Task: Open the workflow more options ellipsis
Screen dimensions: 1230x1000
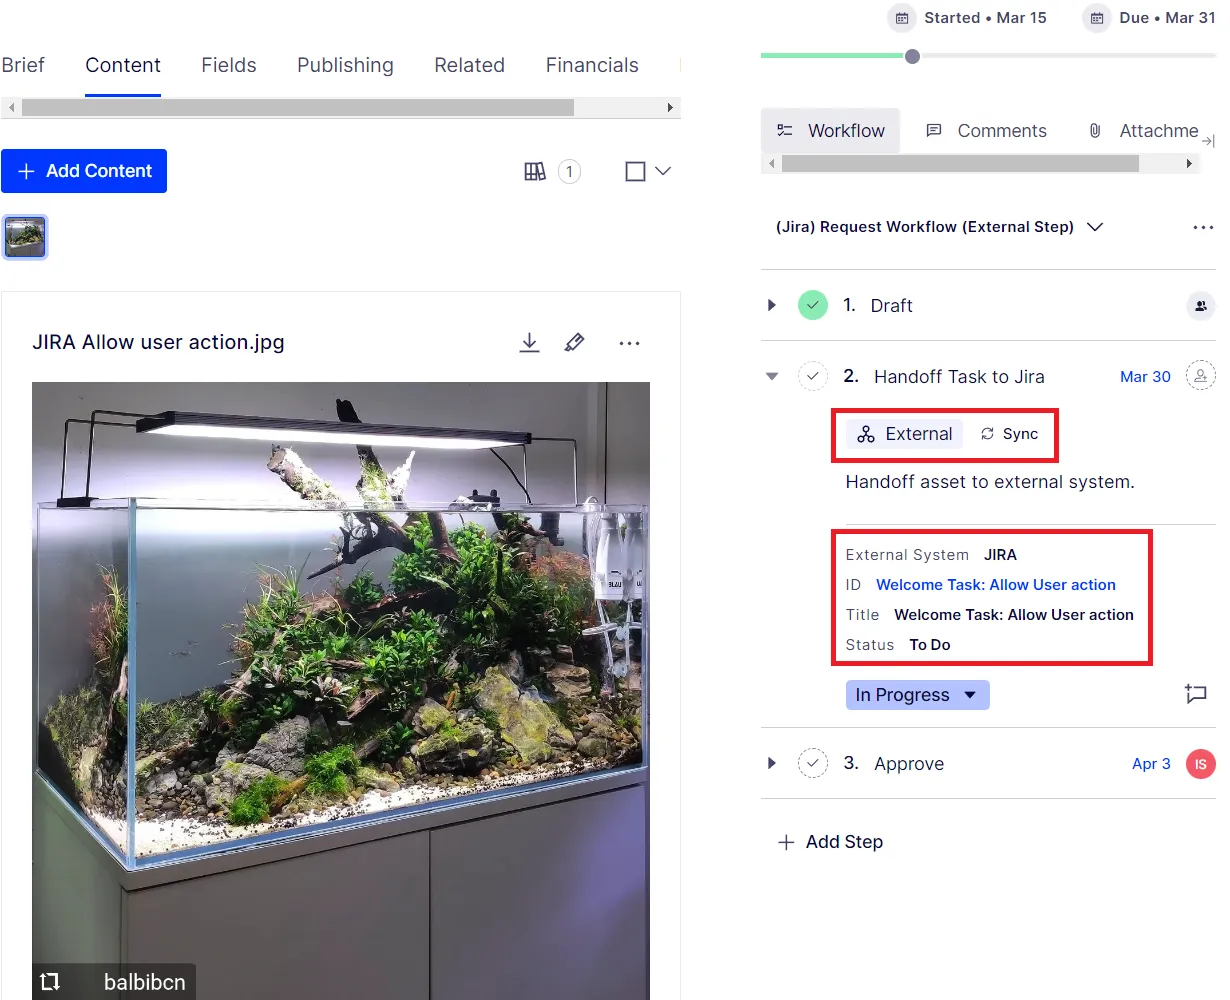Action: 1203,227
